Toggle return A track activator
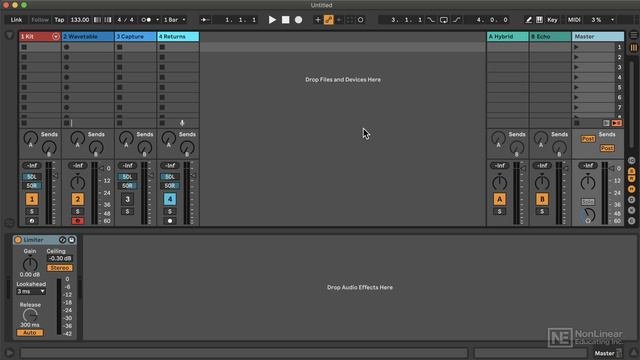This screenshot has height=360, width=640. click(499, 199)
